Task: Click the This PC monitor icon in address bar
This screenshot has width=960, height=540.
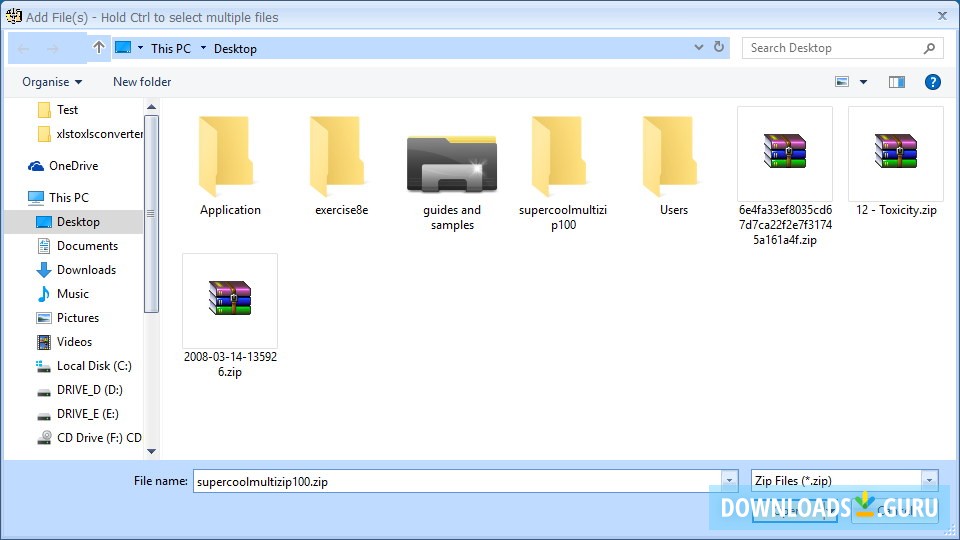Action: click(123, 48)
